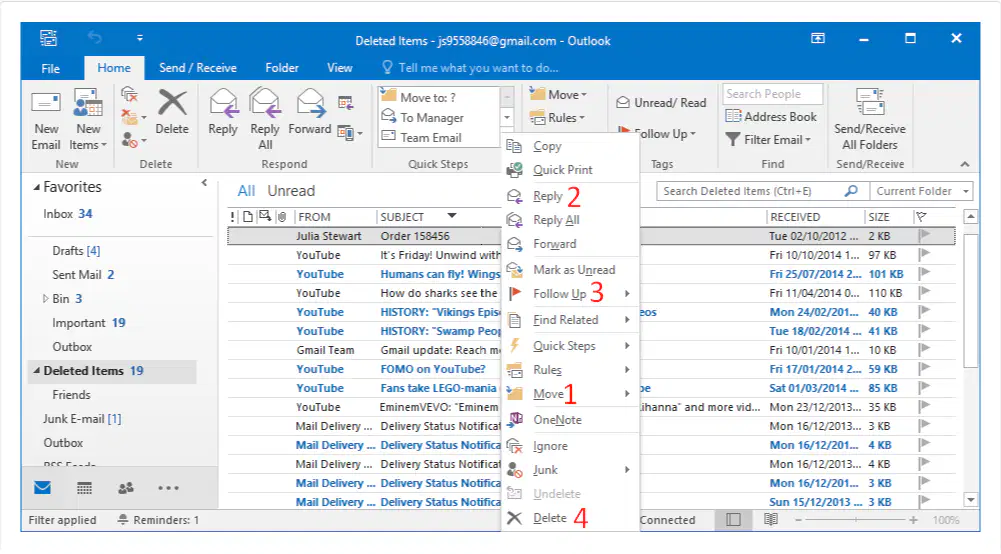Show more navigation options (three dots)
Viewport: 1001px width, 554px height.
tap(169, 488)
